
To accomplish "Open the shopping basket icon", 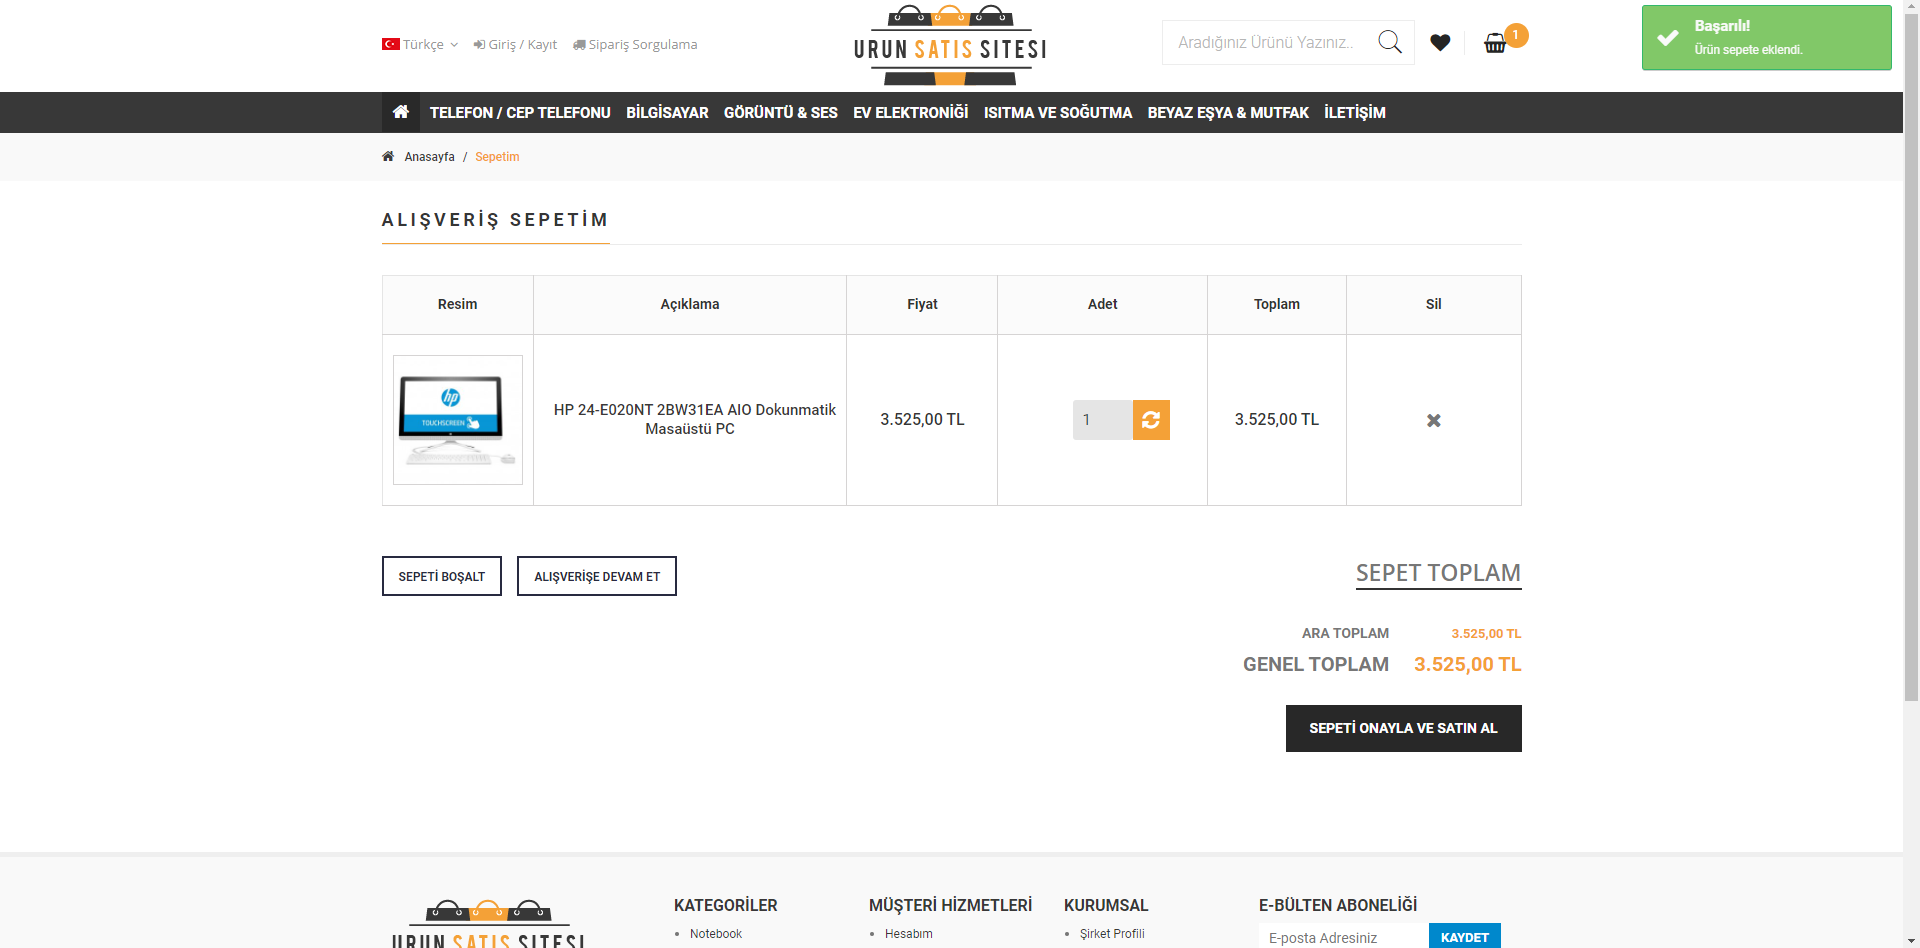I will coord(1495,43).
